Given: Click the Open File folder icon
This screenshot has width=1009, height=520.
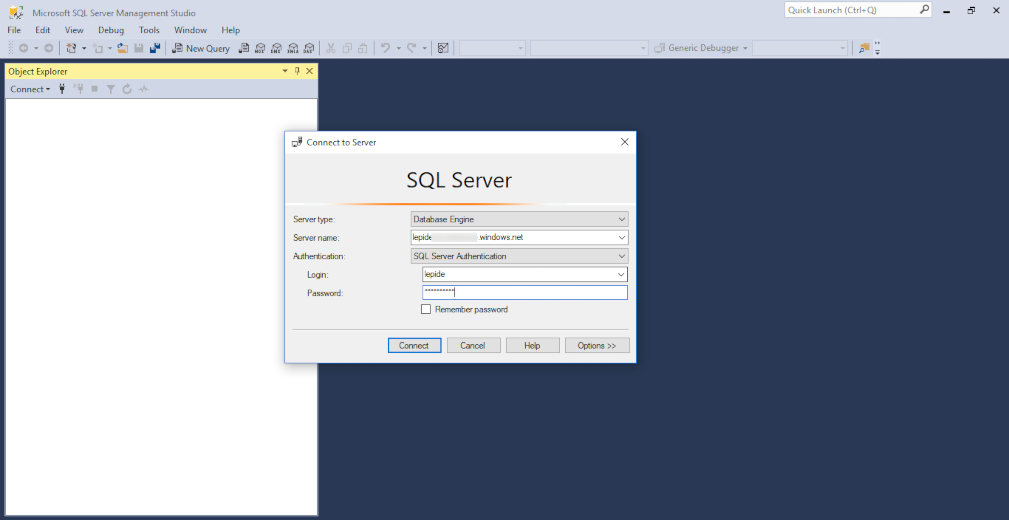Looking at the screenshot, I should (x=123, y=48).
